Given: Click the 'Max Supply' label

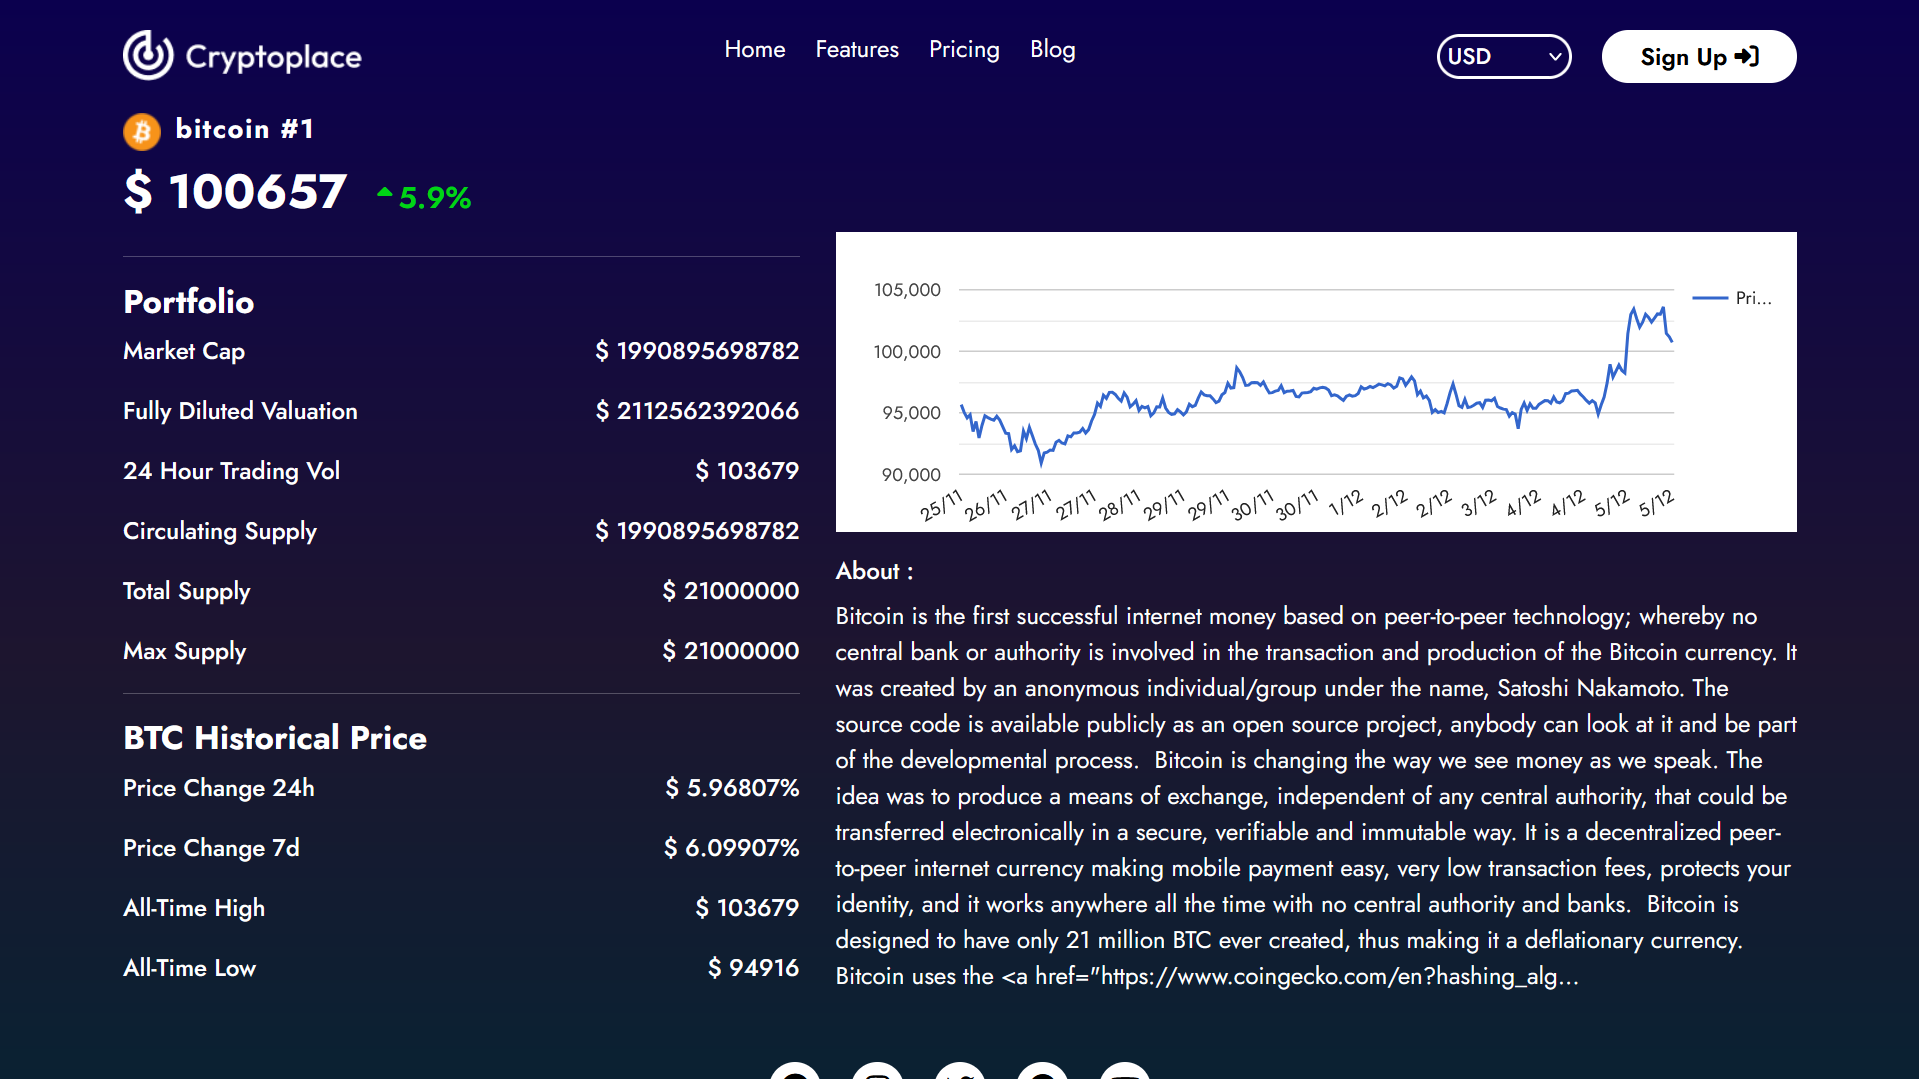Looking at the screenshot, I should tap(185, 651).
